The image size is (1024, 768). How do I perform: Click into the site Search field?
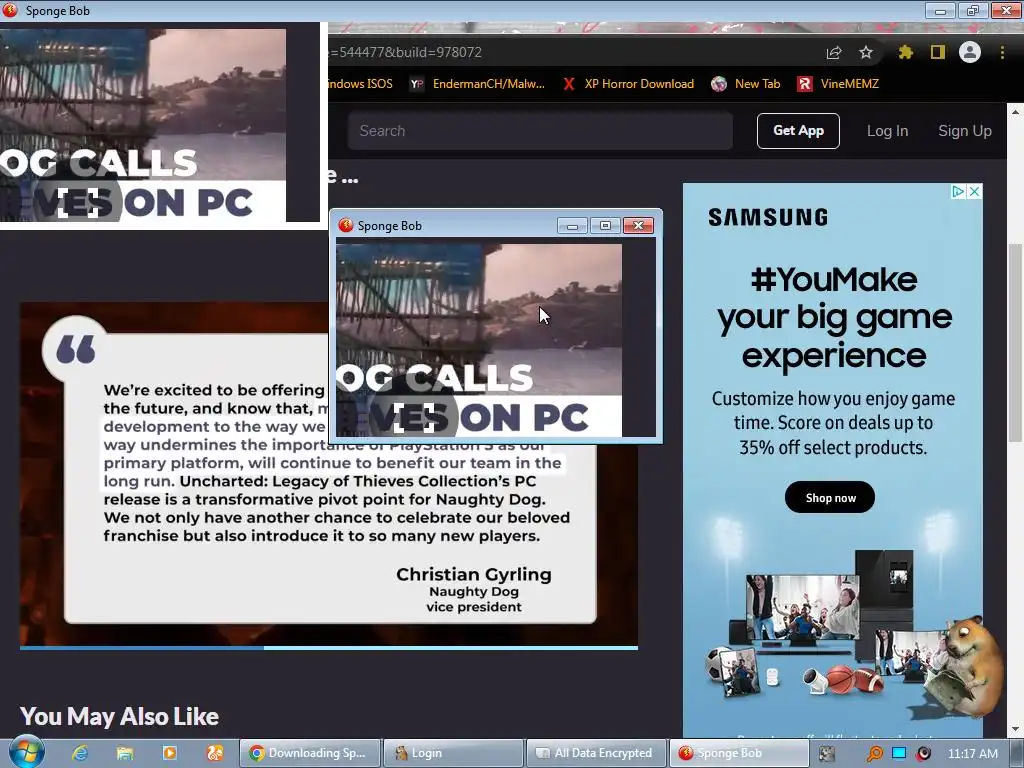540,131
